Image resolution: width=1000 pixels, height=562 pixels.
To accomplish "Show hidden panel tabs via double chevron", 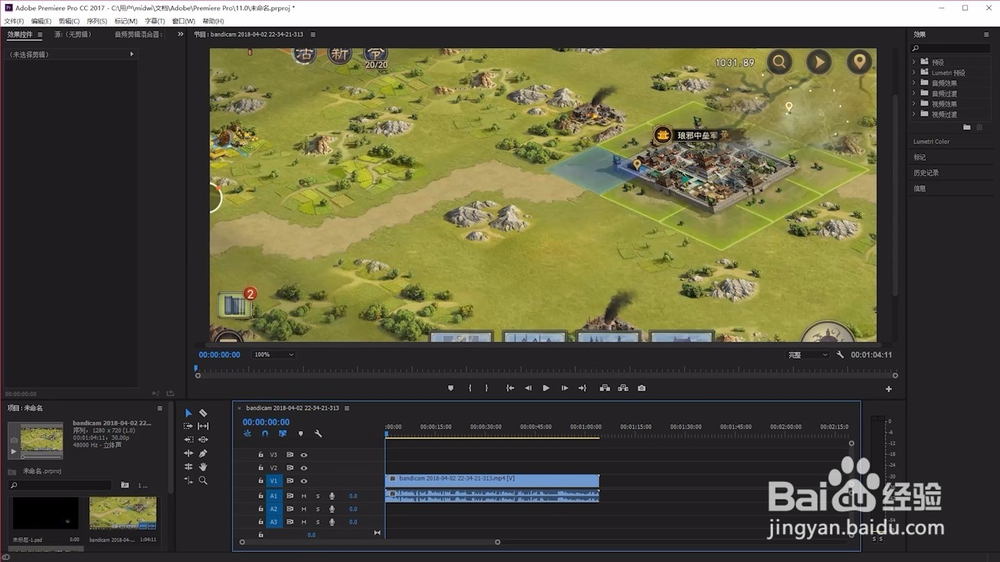I will point(180,34).
